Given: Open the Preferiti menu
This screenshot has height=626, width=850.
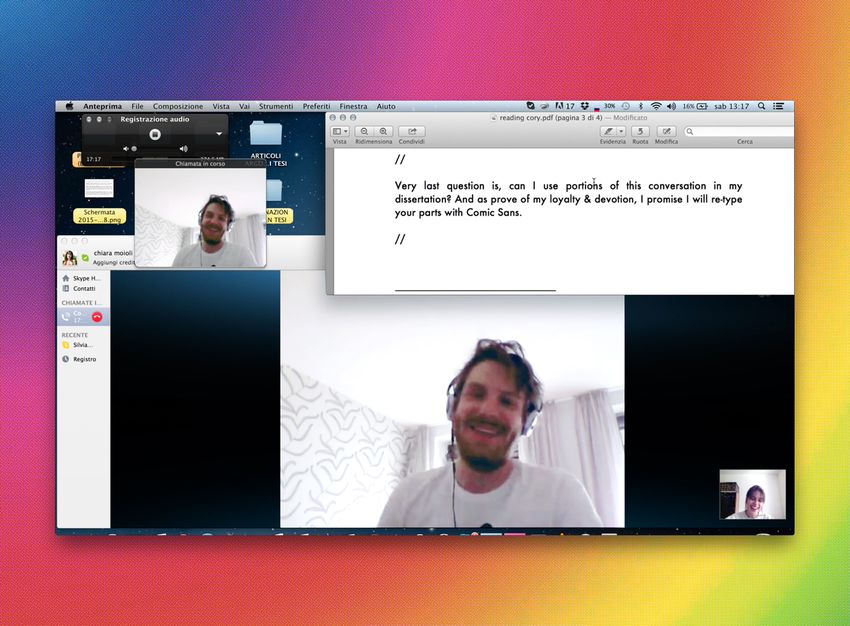Looking at the screenshot, I should click(317, 106).
